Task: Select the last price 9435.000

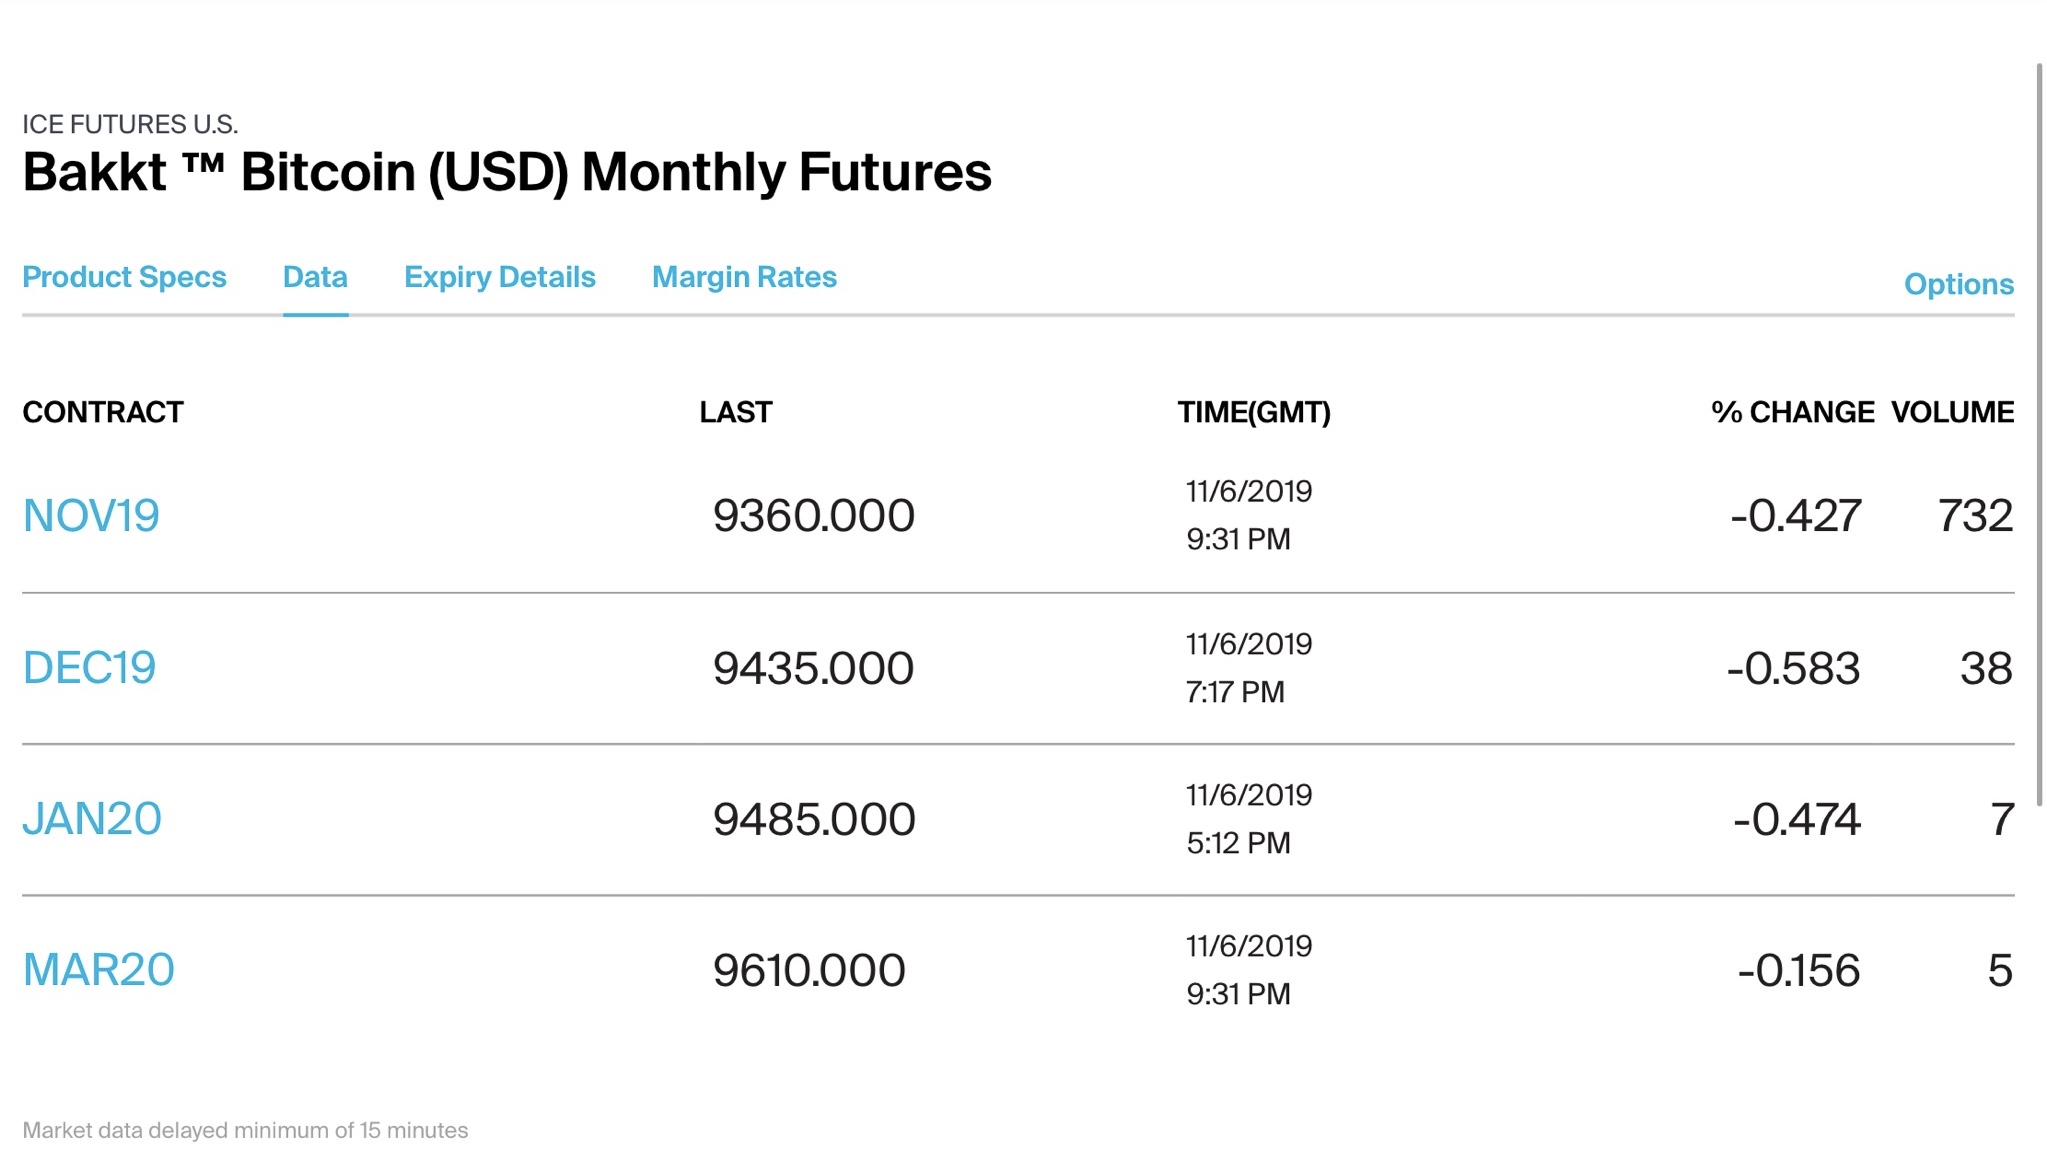Action: (813, 668)
